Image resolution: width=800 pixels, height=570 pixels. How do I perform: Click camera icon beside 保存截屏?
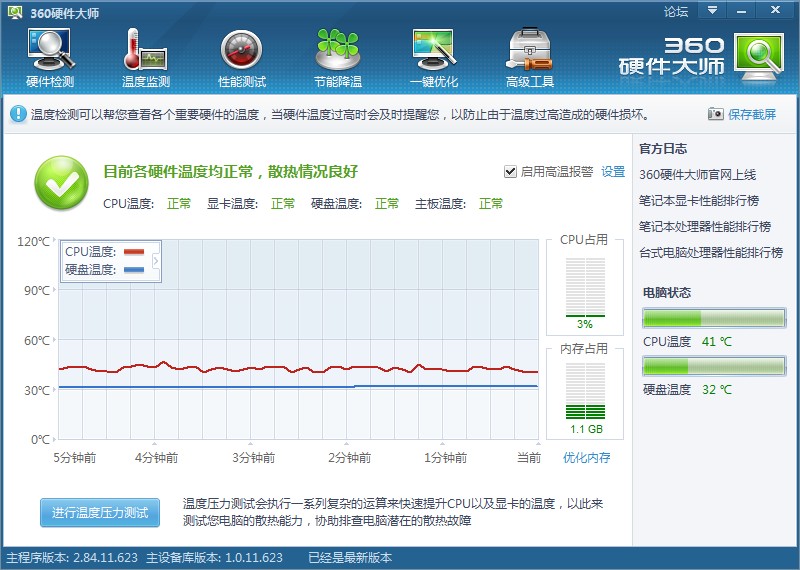pyautogui.click(x=715, y=114)
